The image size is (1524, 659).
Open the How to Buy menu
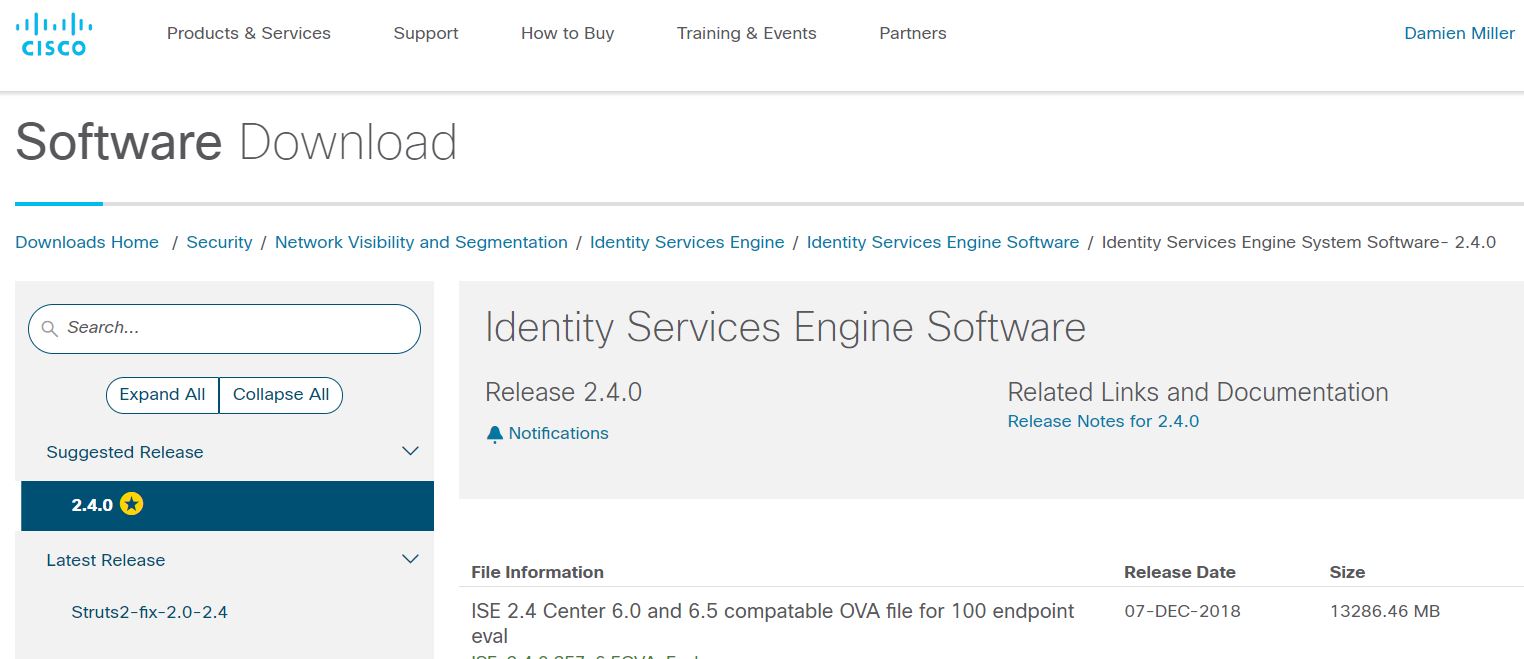(568, 33)
